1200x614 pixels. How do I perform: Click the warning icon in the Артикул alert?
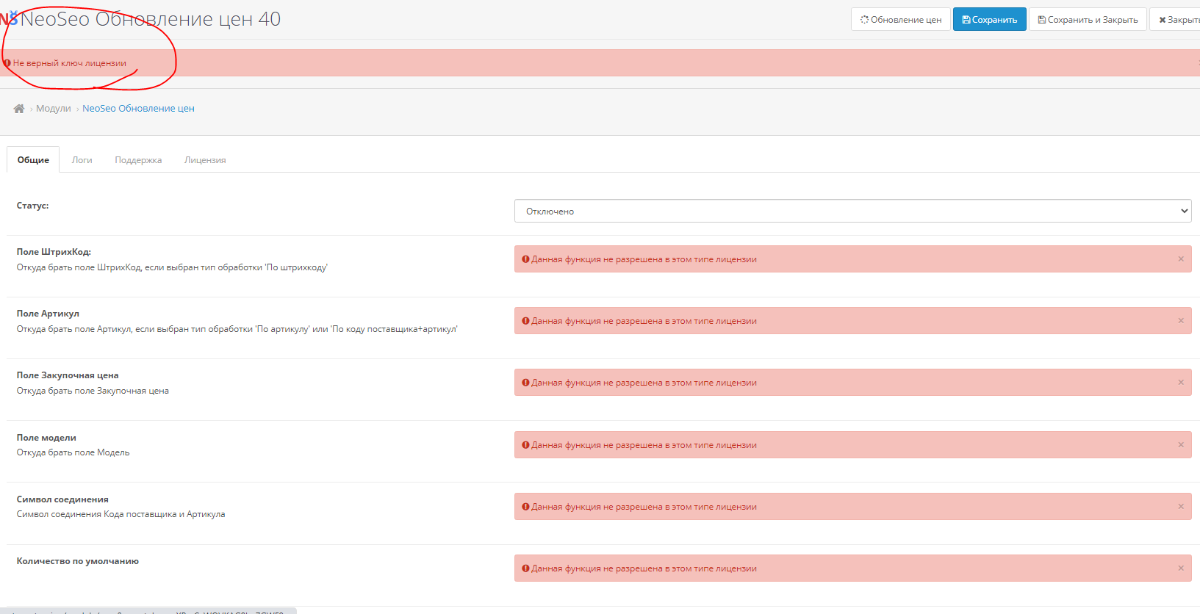[x=525, y=321]
